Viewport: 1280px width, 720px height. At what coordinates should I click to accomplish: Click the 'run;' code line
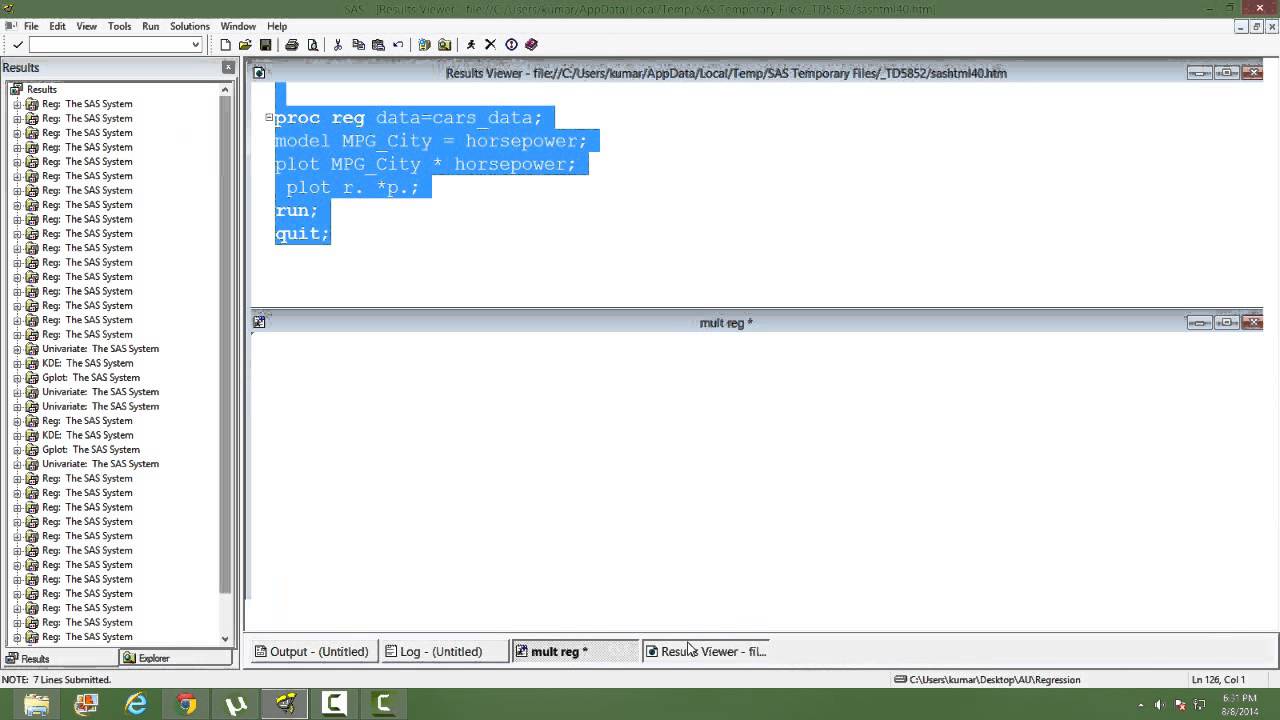click(x=296, y=210)
